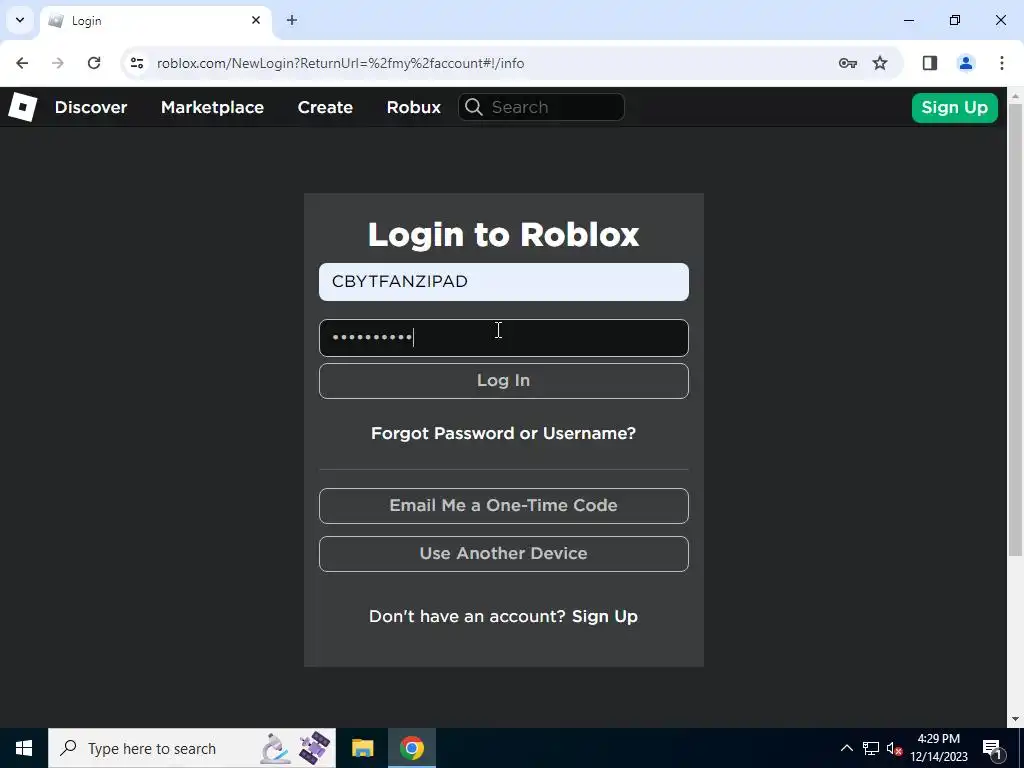Show hidden system tray icons
Viewport: 1024px width, 768px height.
(846, 748)
